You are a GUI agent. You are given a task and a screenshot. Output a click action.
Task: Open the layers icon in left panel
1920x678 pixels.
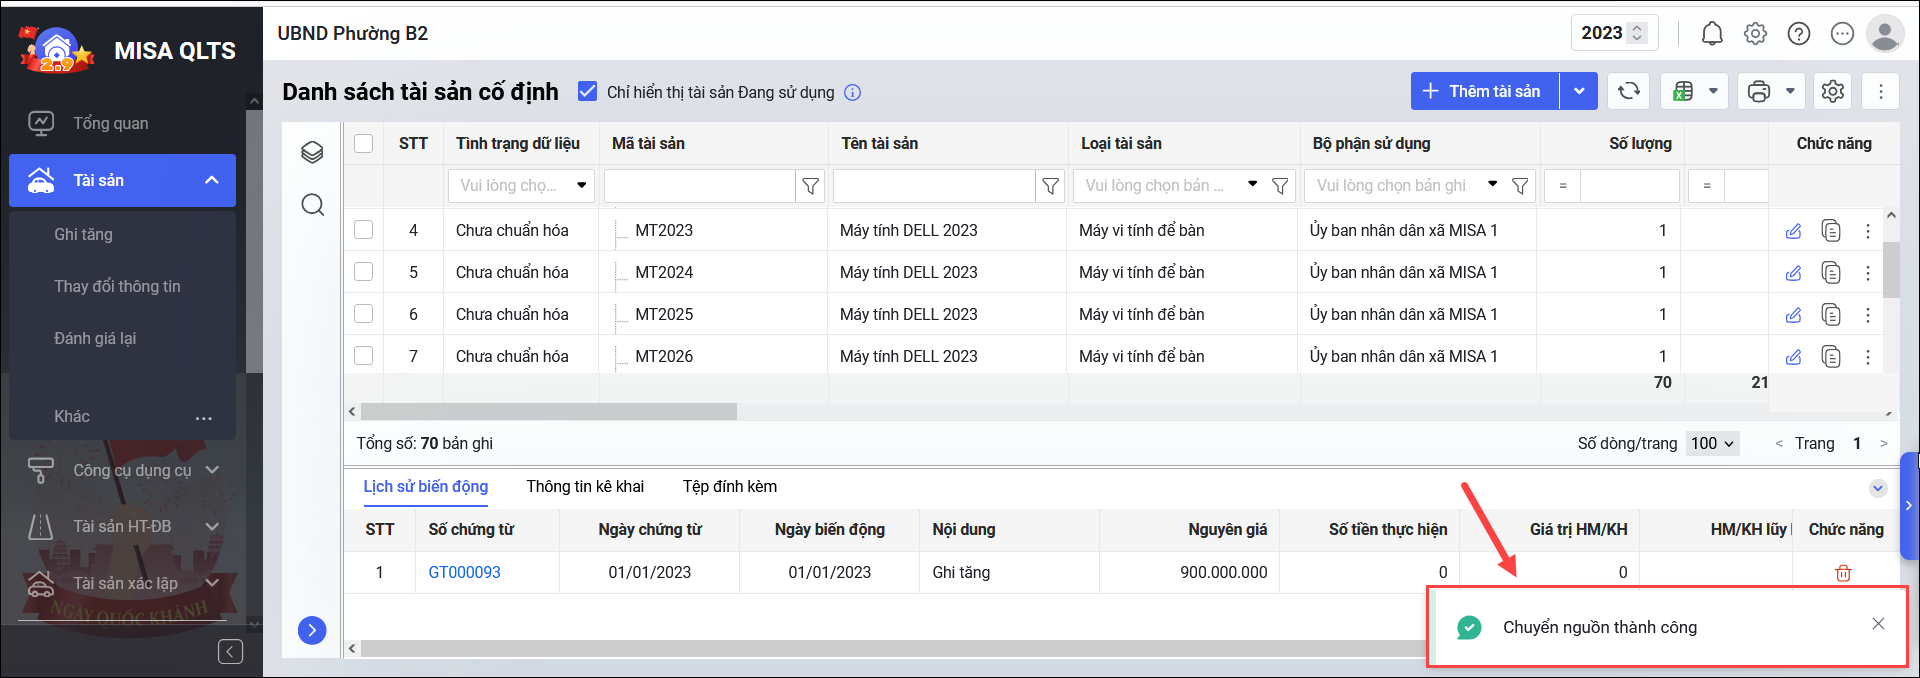point(312,152)
